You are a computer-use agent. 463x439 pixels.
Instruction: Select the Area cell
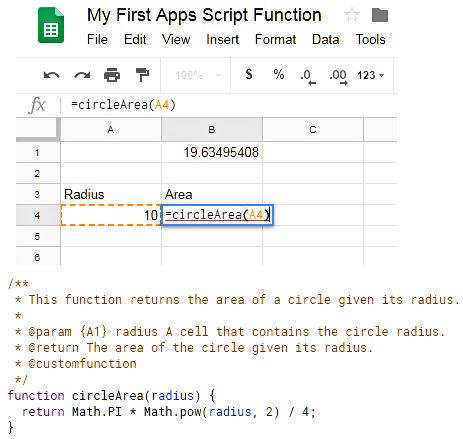point(212,194)
